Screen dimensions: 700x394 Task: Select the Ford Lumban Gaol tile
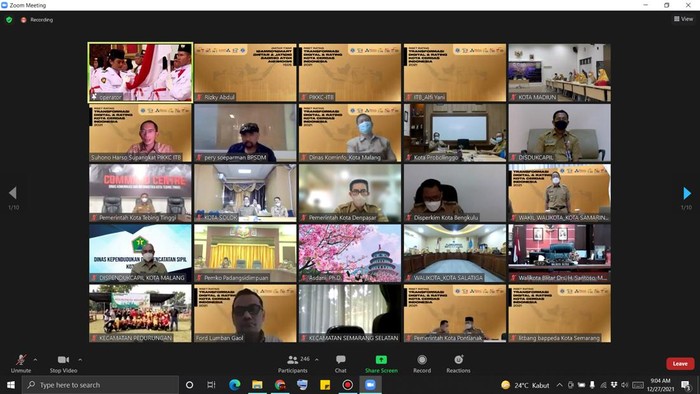point(245,313)
